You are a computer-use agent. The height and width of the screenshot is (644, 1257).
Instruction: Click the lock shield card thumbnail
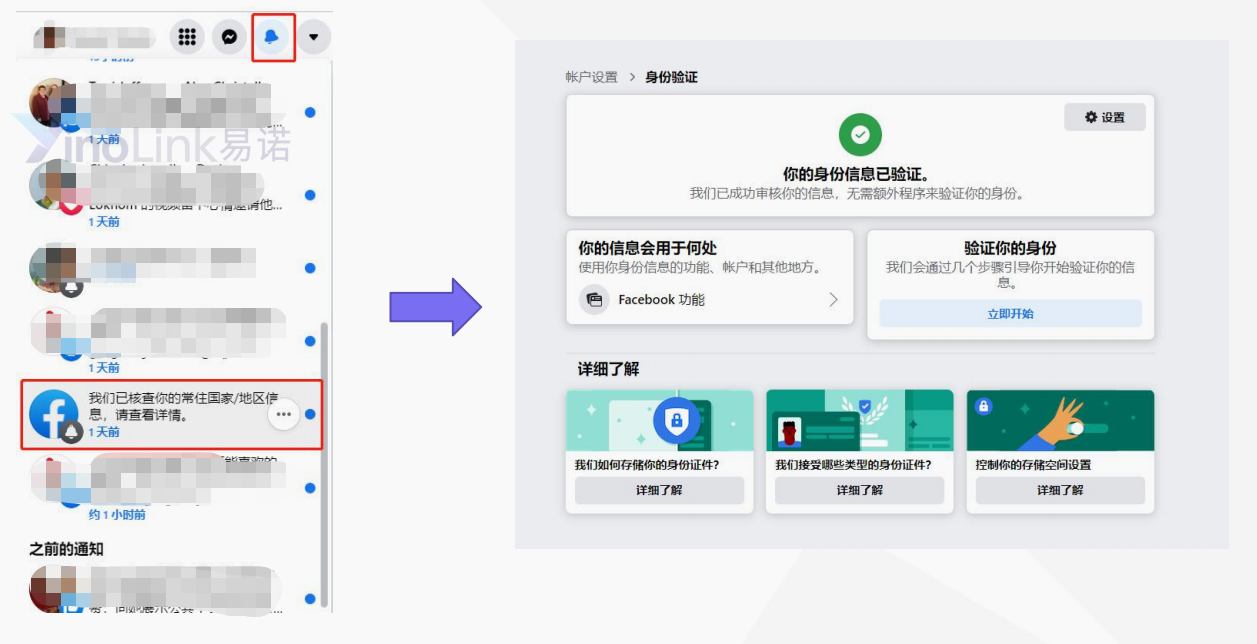[659, 420]
